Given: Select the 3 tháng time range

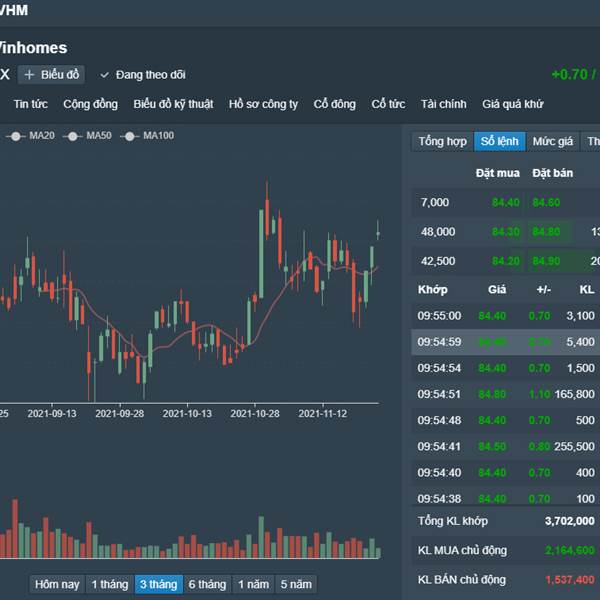Looking at the screenshot, I should (158, 584).
